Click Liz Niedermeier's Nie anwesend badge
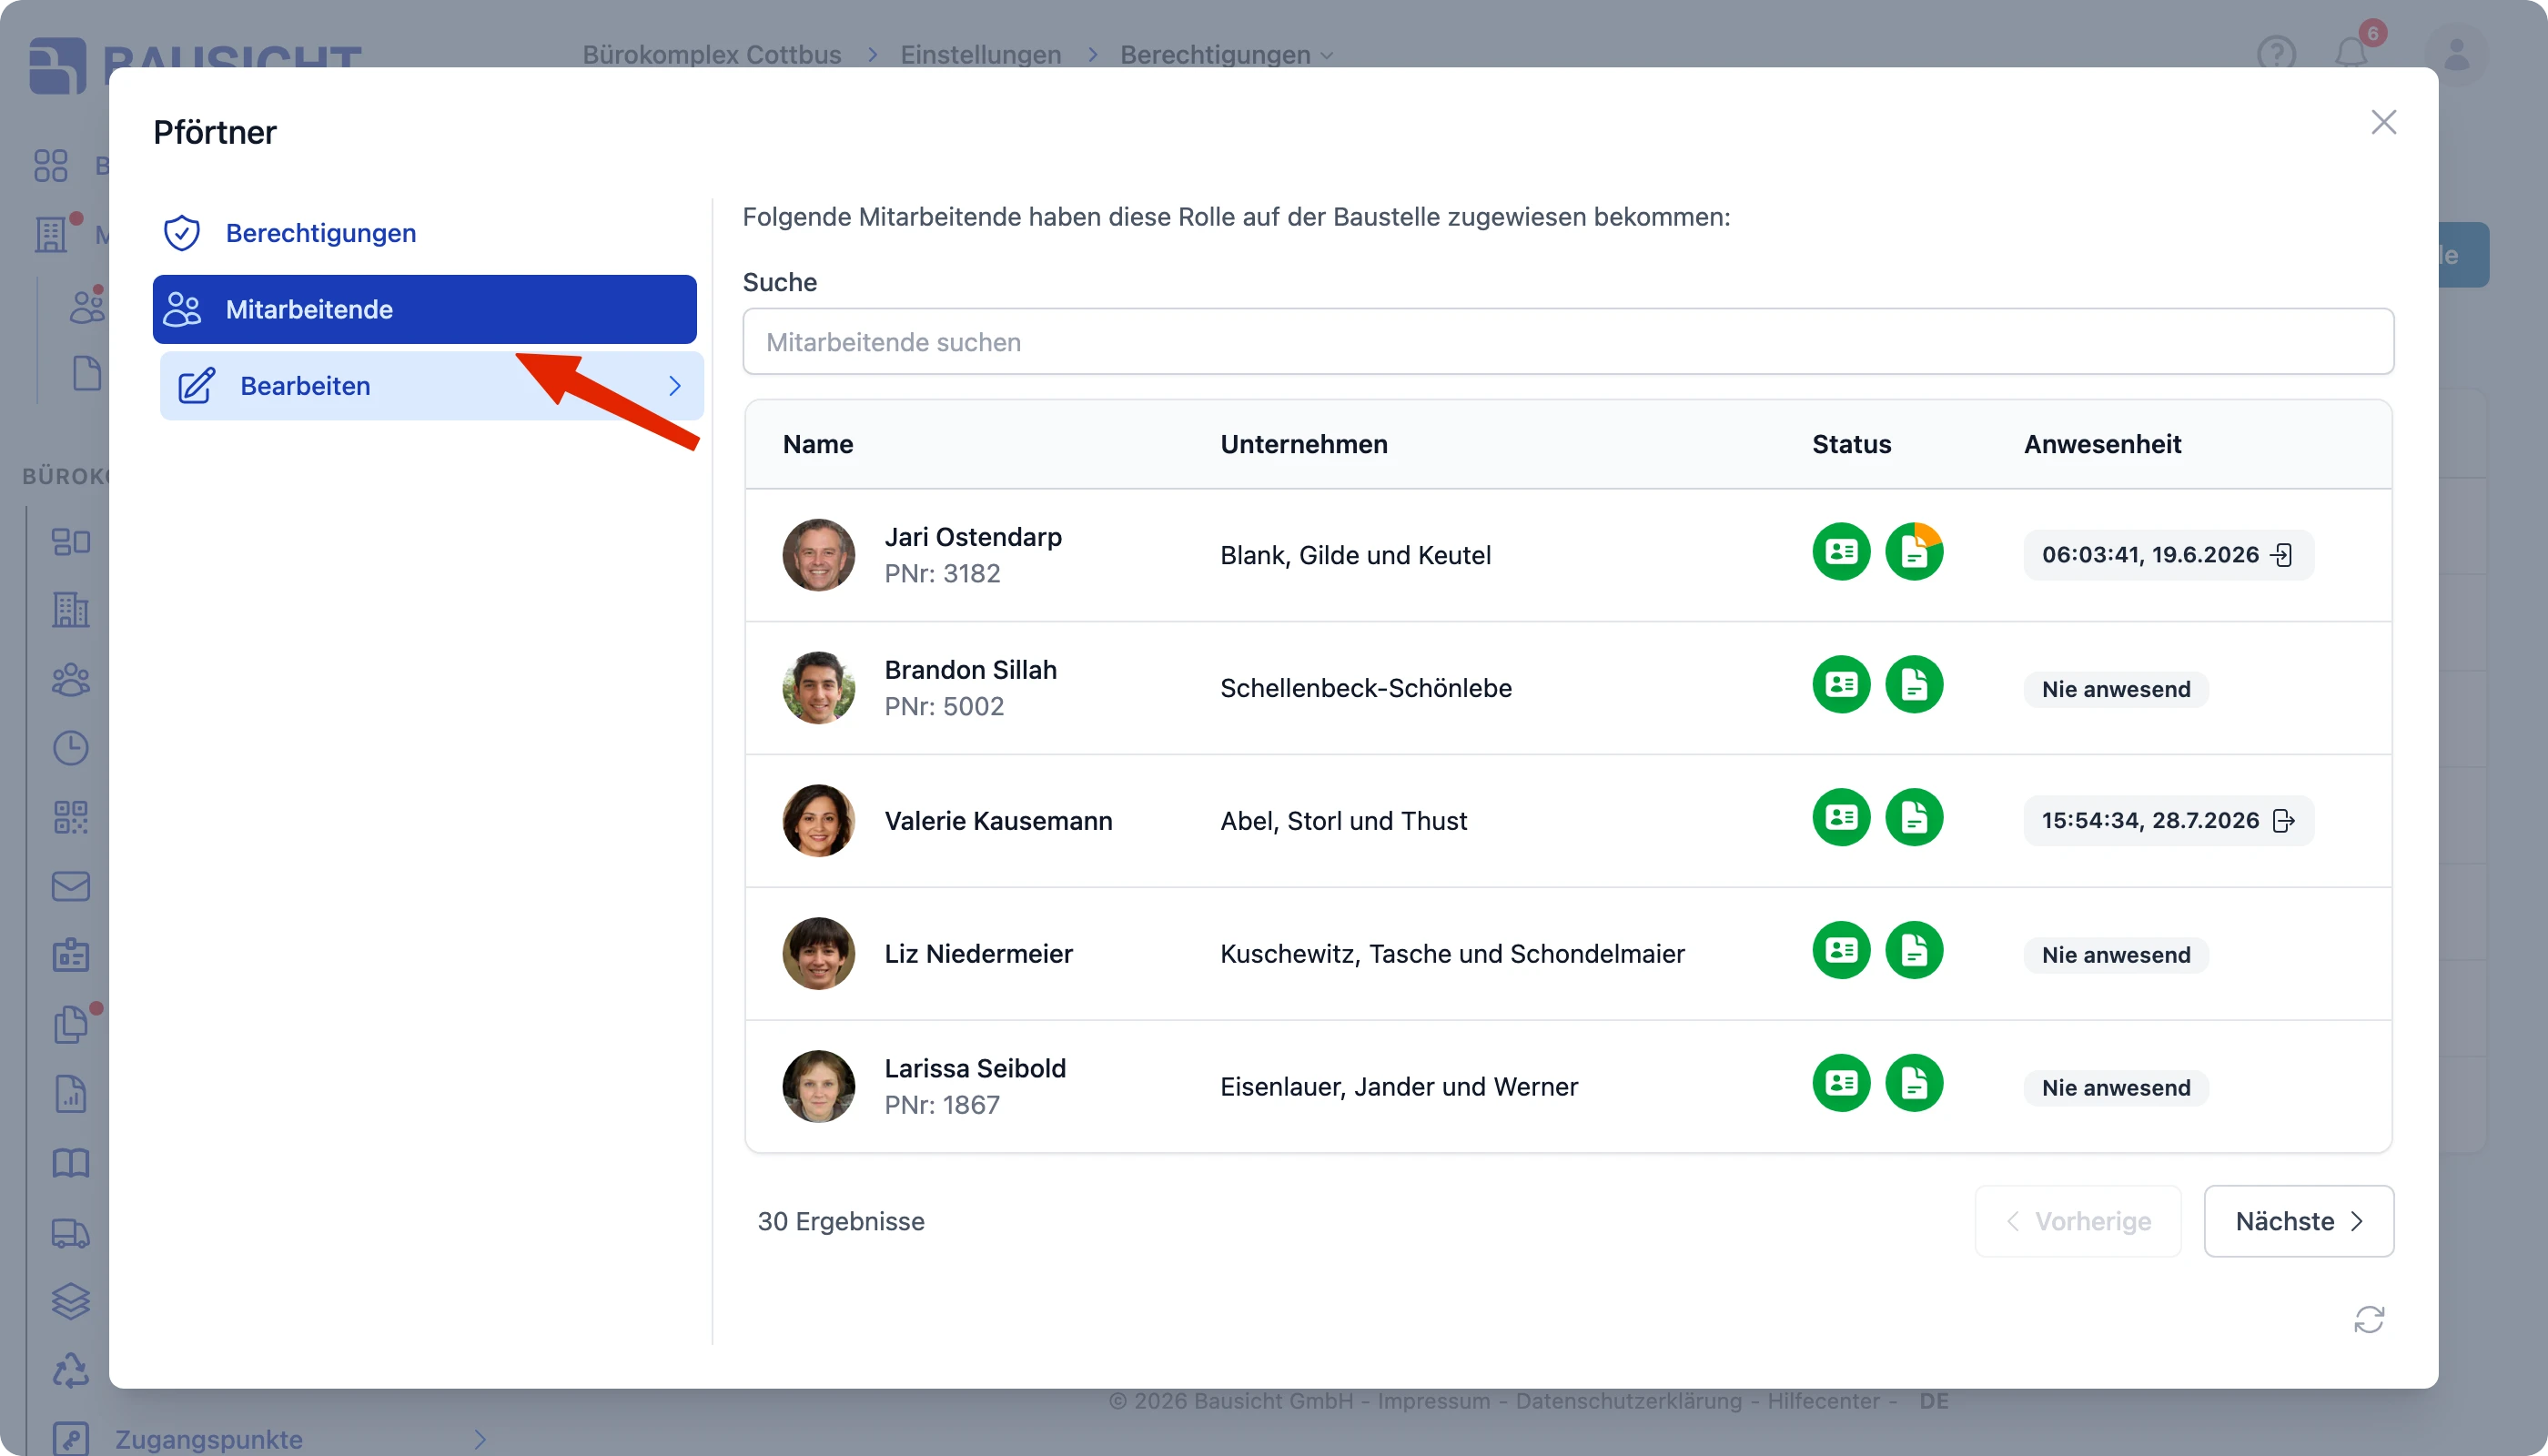 click(2116, 955)
